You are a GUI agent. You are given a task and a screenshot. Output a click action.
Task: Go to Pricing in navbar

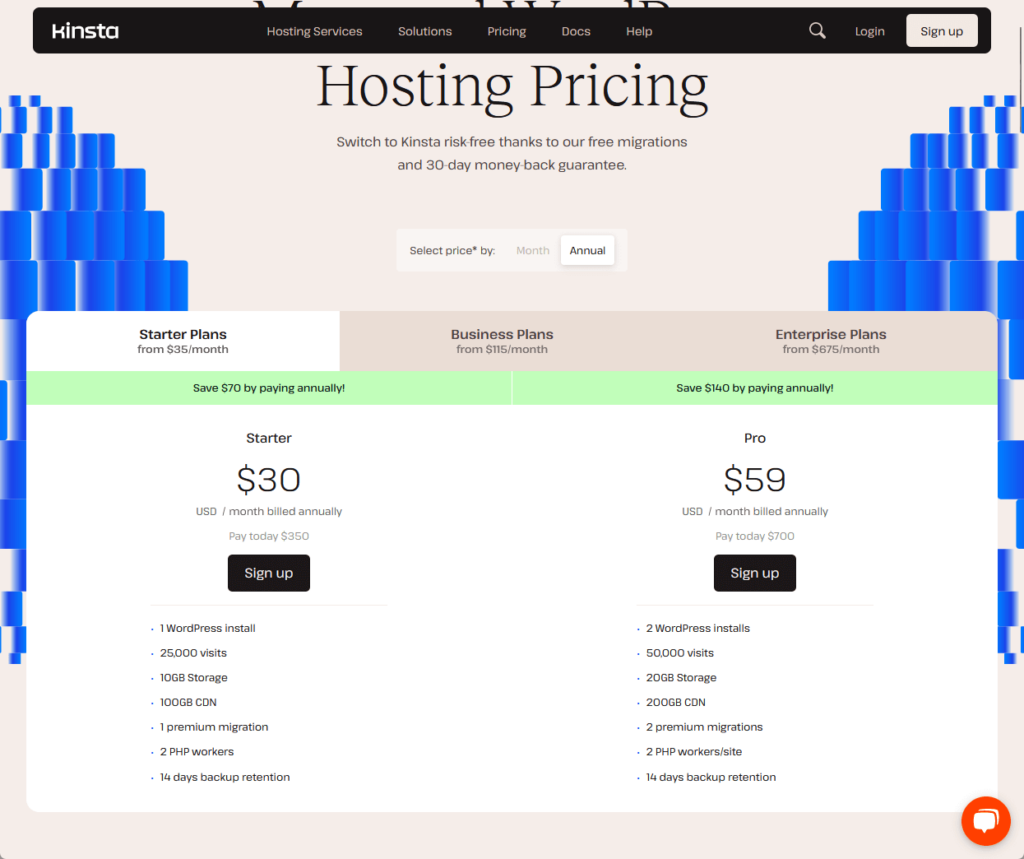pyautogui.click(x=506, y=31)
